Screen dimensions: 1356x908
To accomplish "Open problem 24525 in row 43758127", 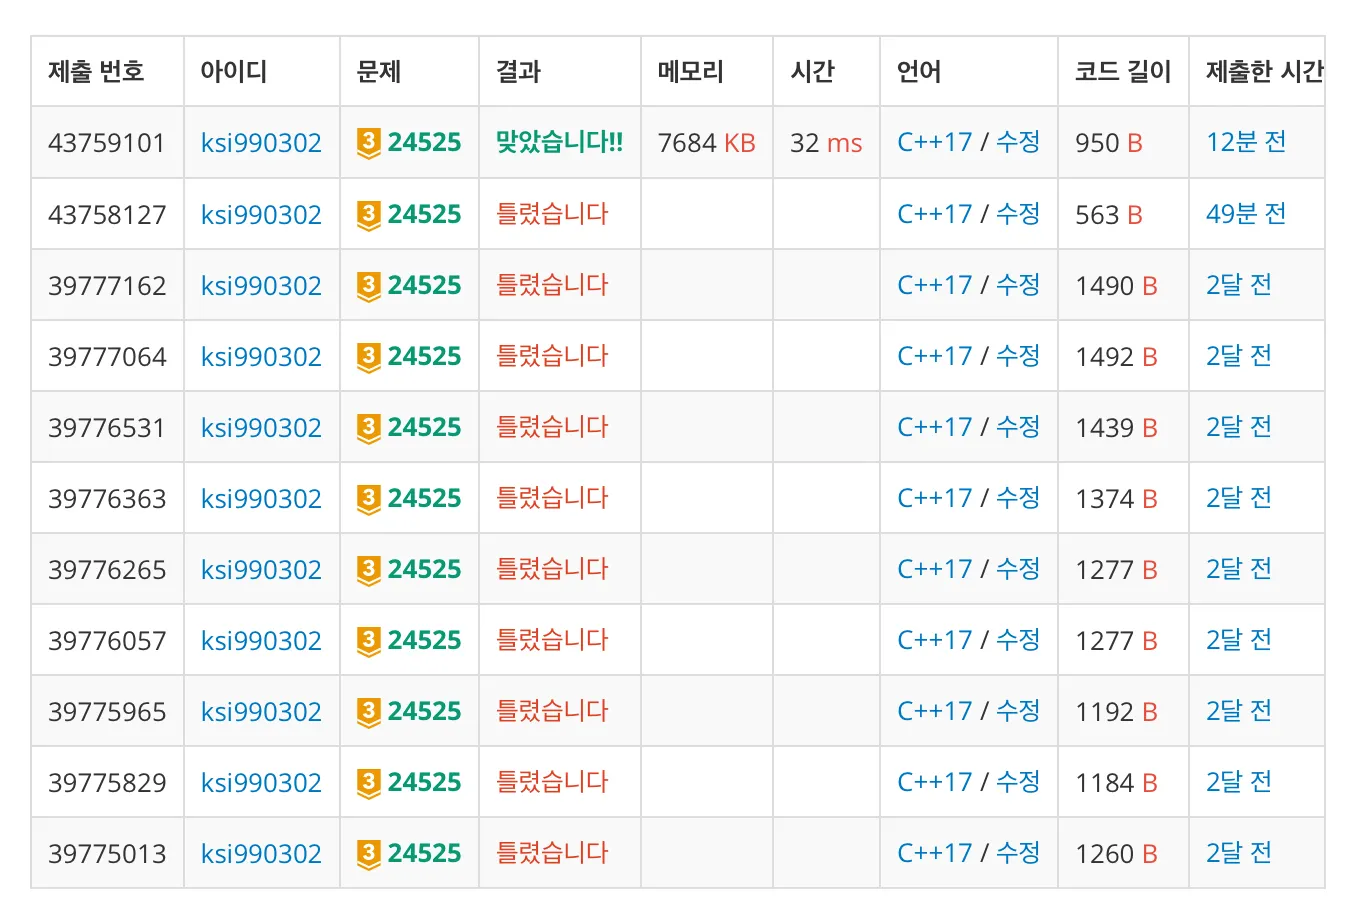I will pyautogui.click(x=424, y=214).
